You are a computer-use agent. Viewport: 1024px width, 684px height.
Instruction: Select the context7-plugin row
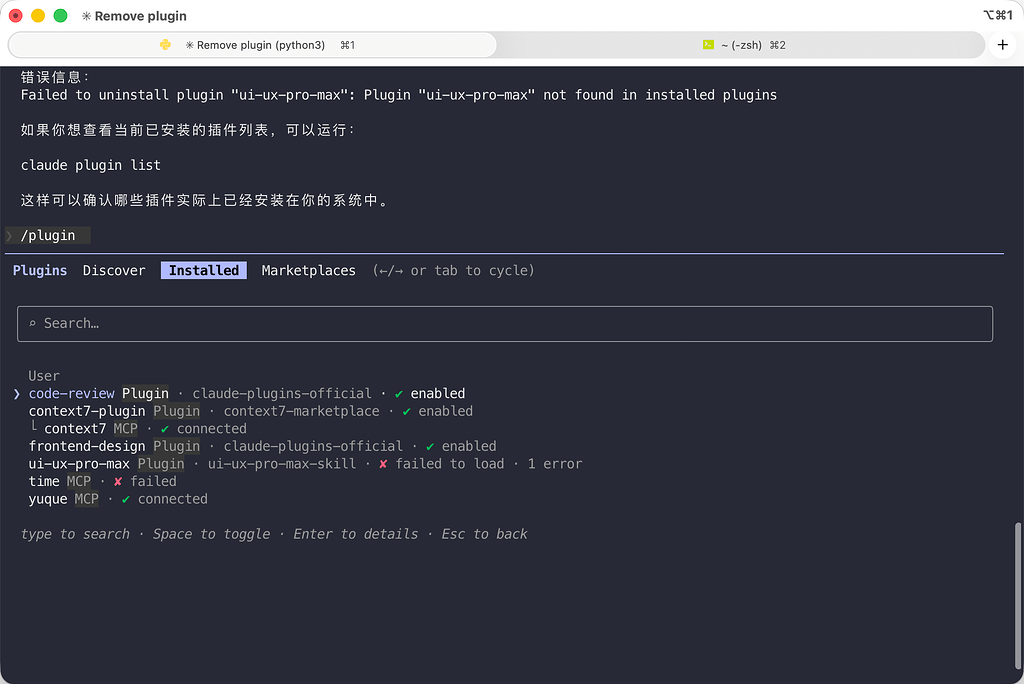coord(251,411)
